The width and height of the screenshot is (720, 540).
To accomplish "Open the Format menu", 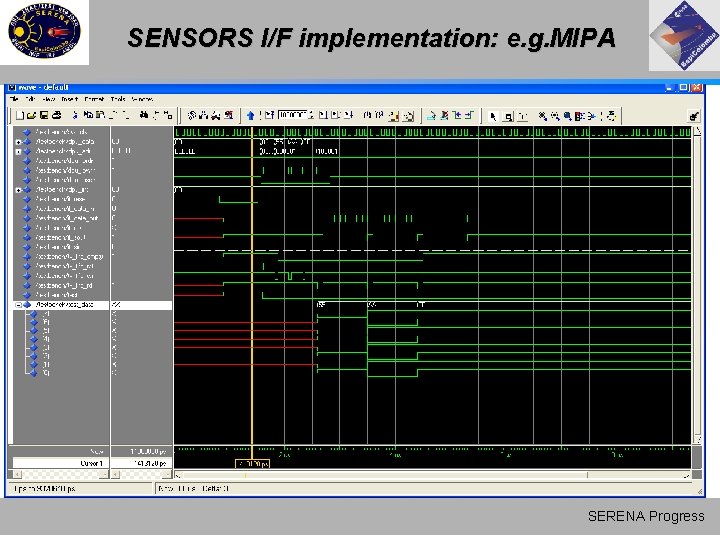I will pos(94,99).
